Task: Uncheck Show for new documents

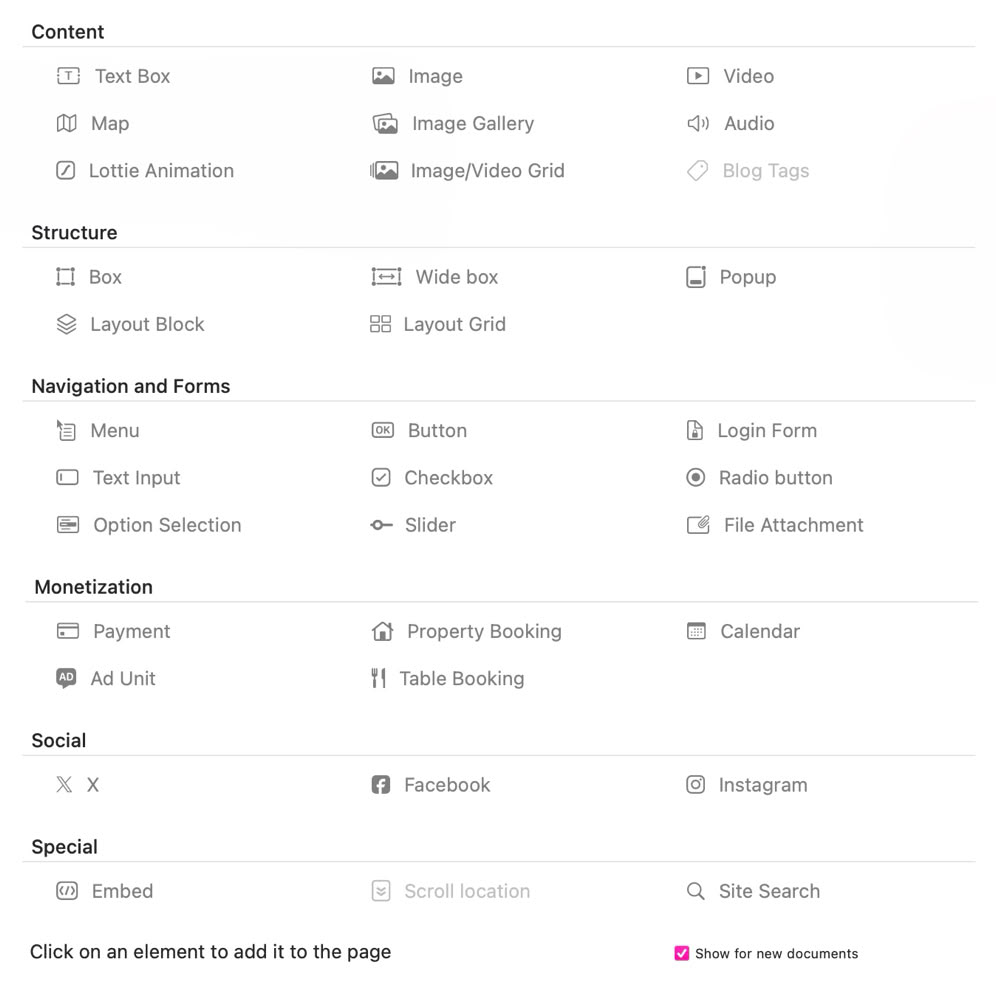Action: pos(682,953)
